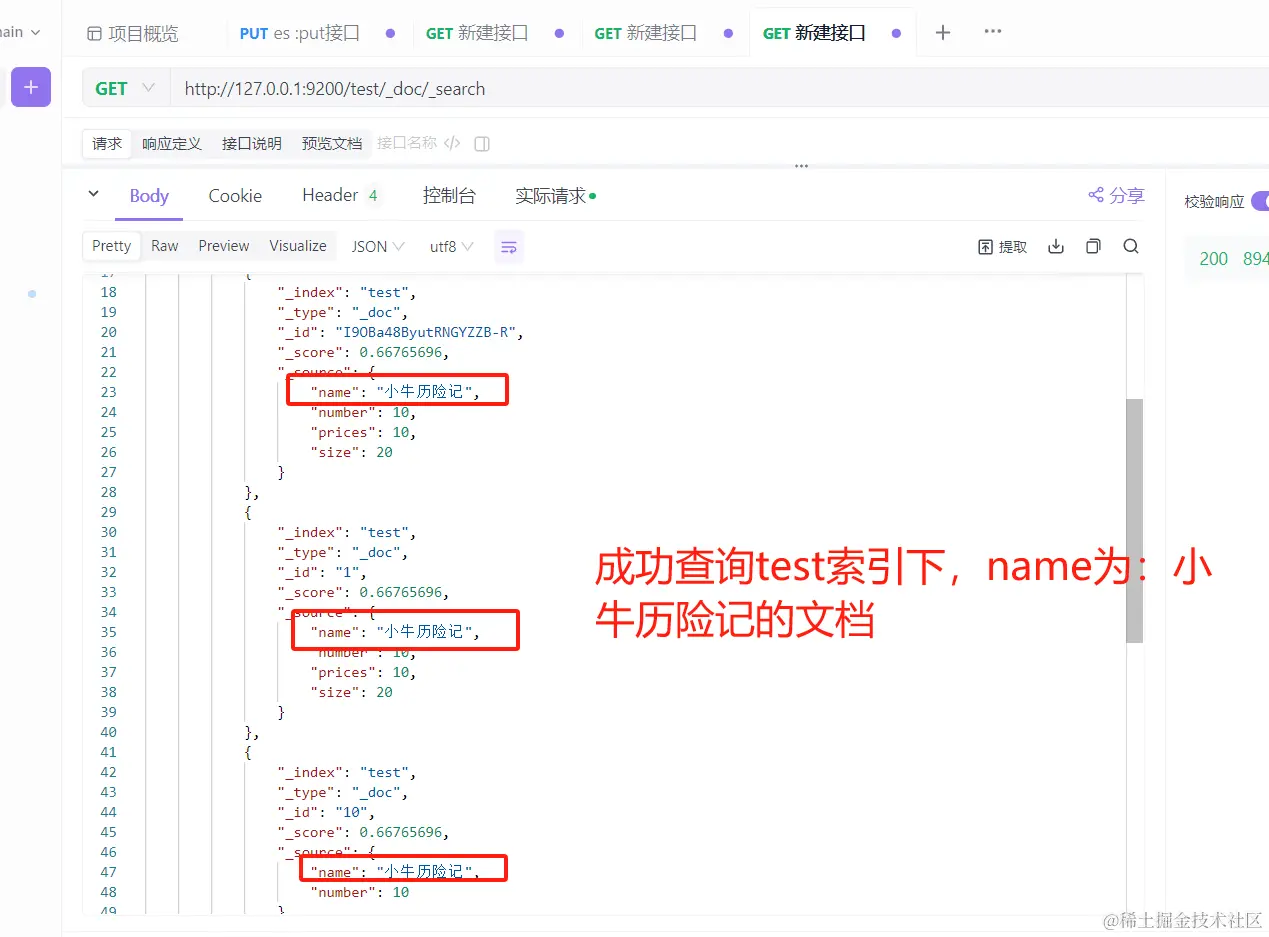Click the "prices": 10 on line 37
This screenshot has height=937, width=1269.
[x=363, y=672]
